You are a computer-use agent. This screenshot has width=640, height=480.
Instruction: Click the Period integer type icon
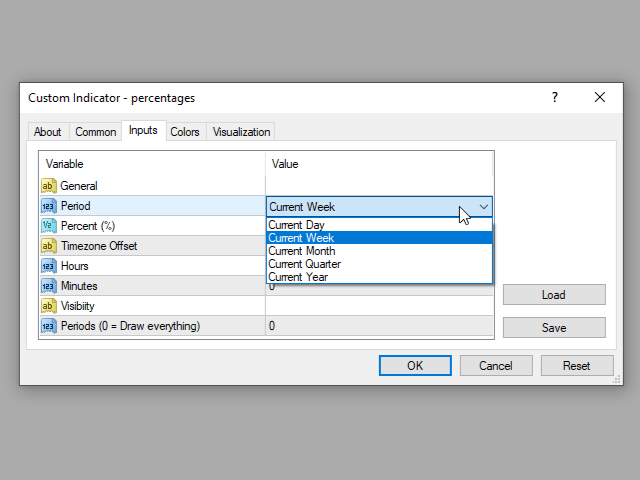click(x=49, y=206)
